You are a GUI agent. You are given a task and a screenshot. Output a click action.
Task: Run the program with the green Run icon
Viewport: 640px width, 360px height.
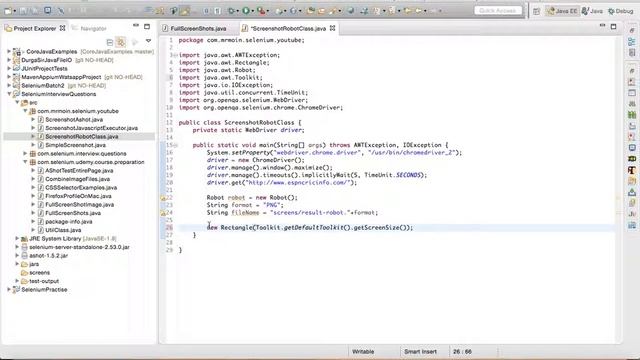click(246, 11)
